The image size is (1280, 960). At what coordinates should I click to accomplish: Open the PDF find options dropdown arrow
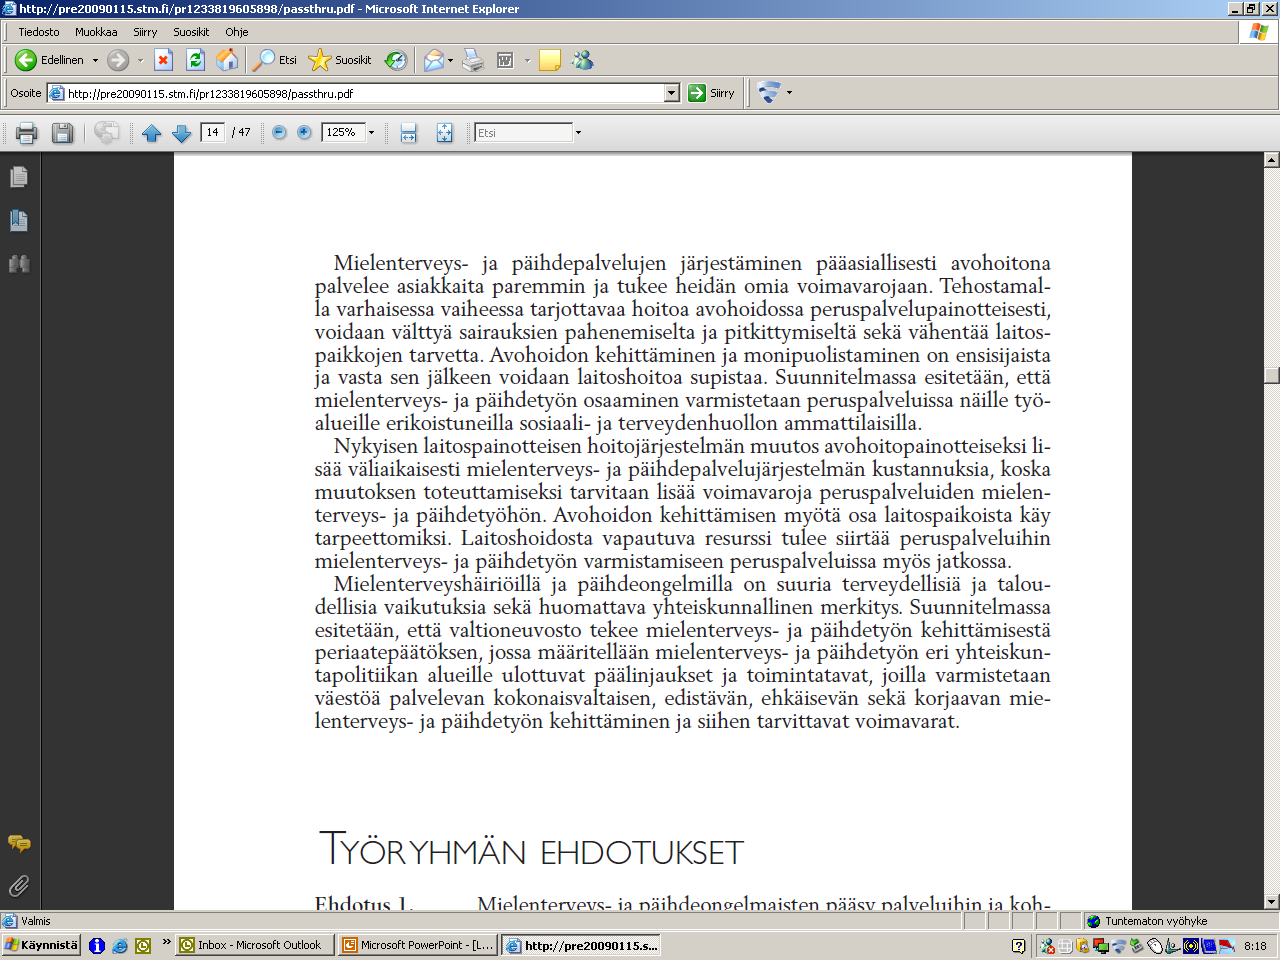[x=578, y=132]
